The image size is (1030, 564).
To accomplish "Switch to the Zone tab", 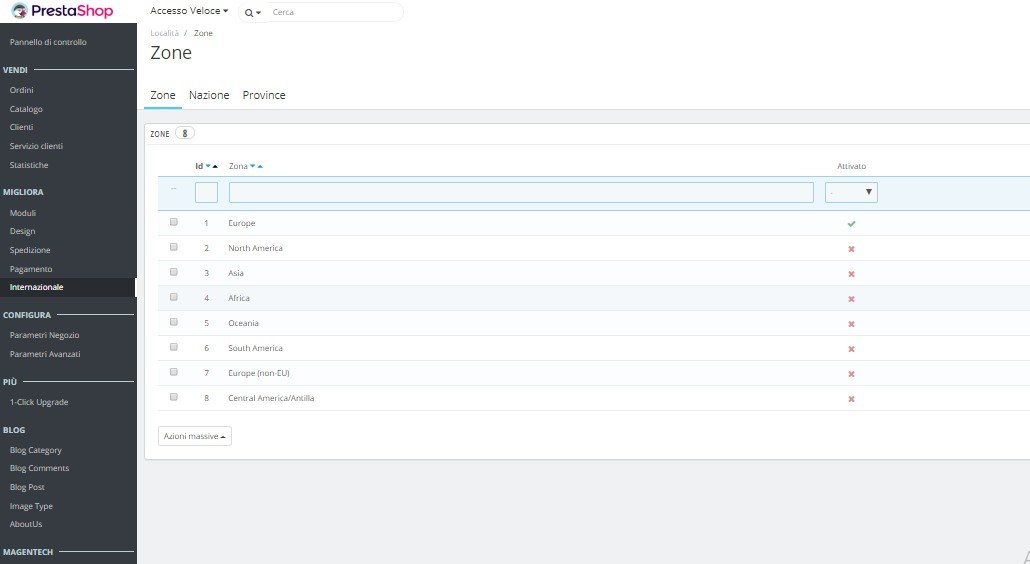I will tap(163, 95).
